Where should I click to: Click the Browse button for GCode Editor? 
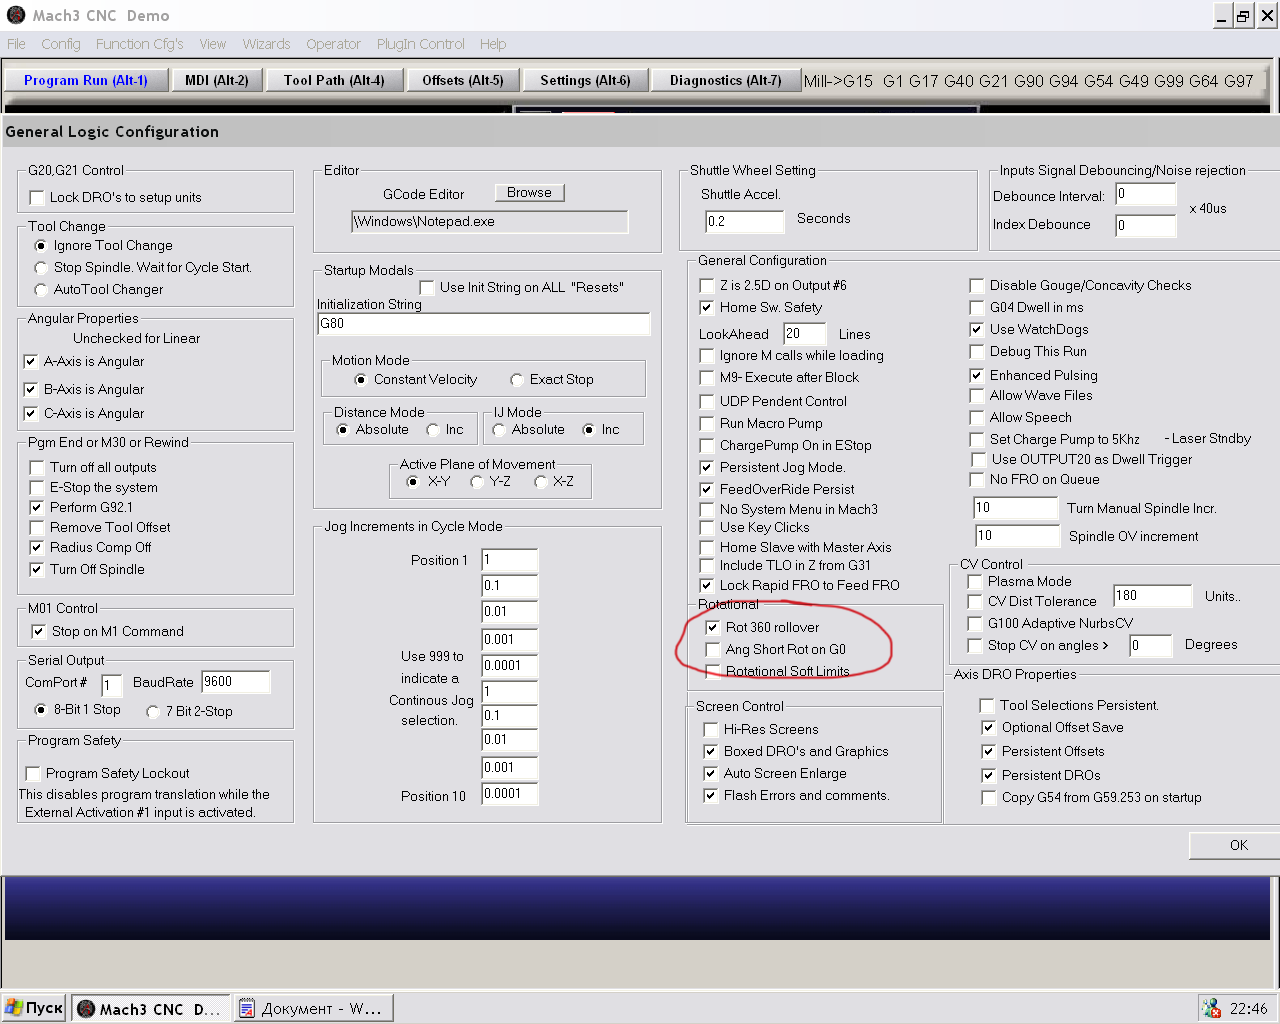529,193
